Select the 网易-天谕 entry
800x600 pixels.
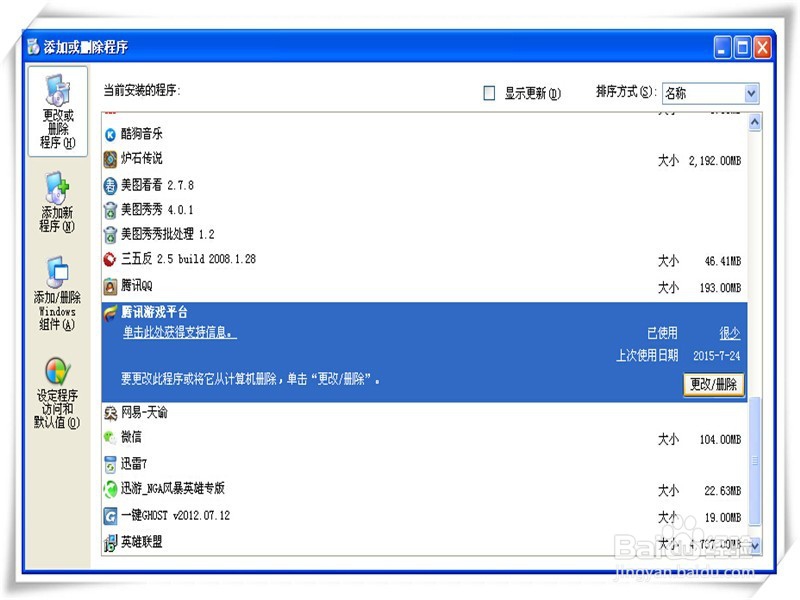click(424, 412)
